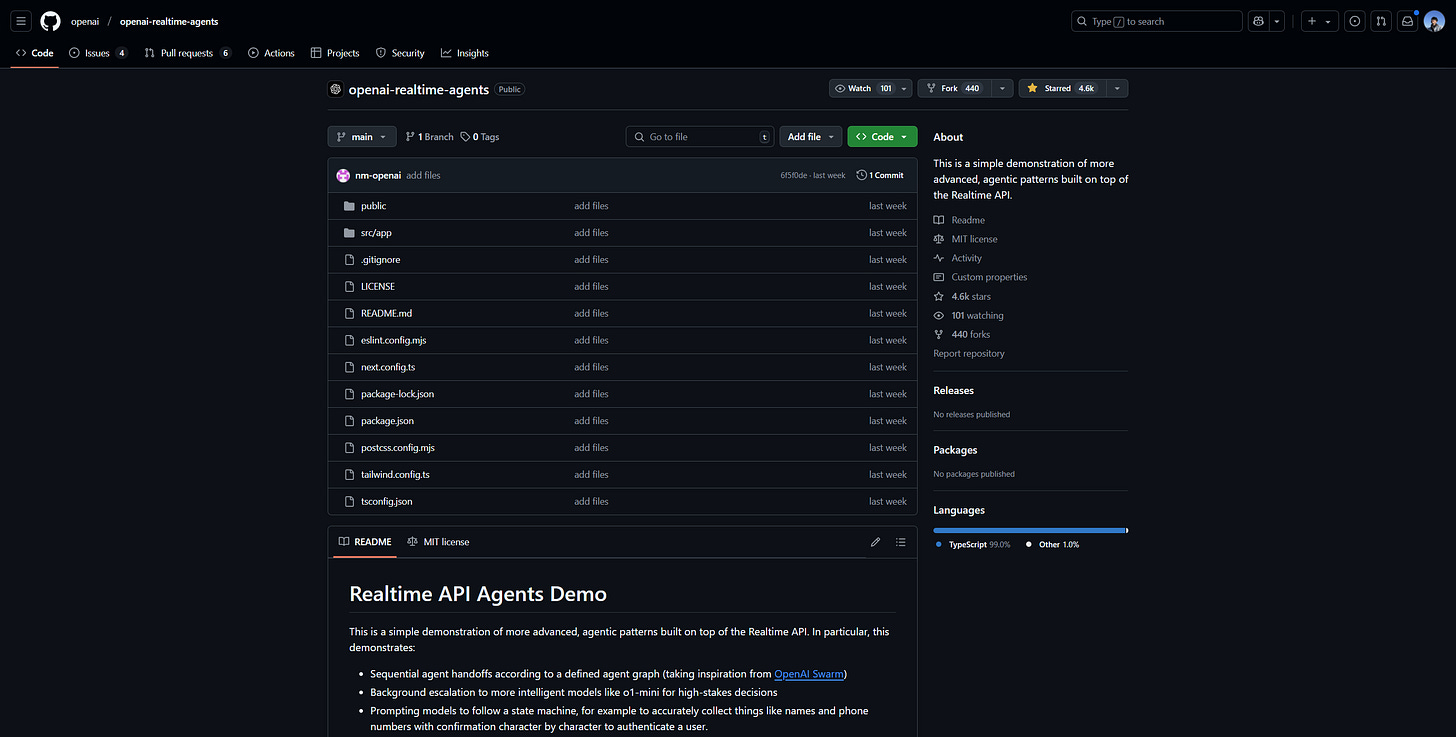Viewport: 1456px width, 737px height.
Task: Open the Copilot dropdown arrow in the header
Action: coord(1276,21)
